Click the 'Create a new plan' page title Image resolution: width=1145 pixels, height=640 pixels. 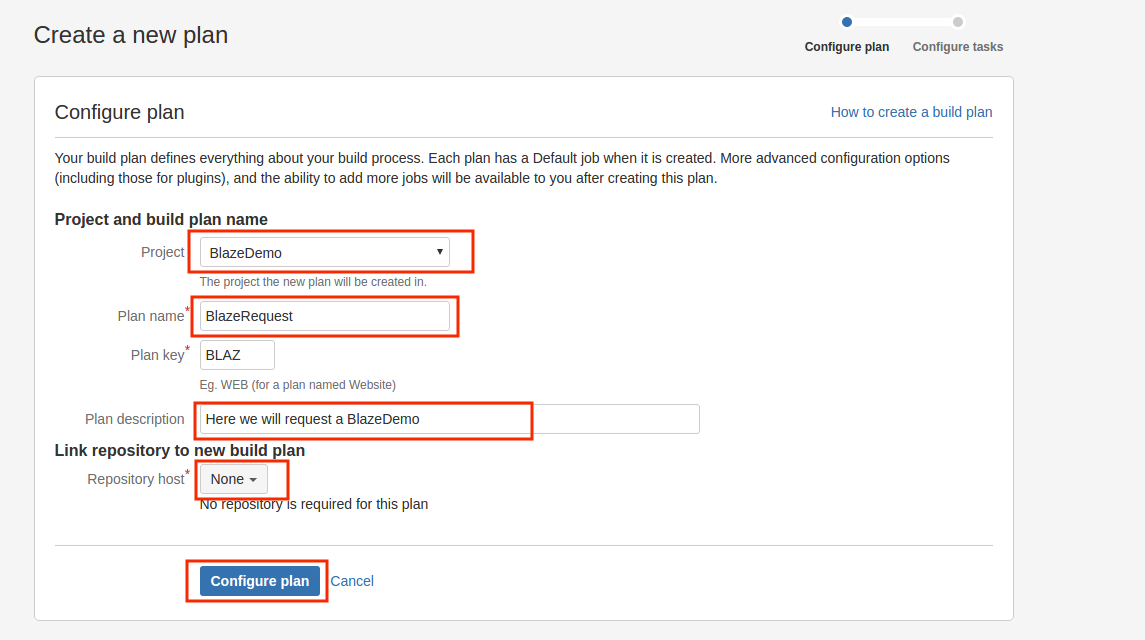pos(131,34)
